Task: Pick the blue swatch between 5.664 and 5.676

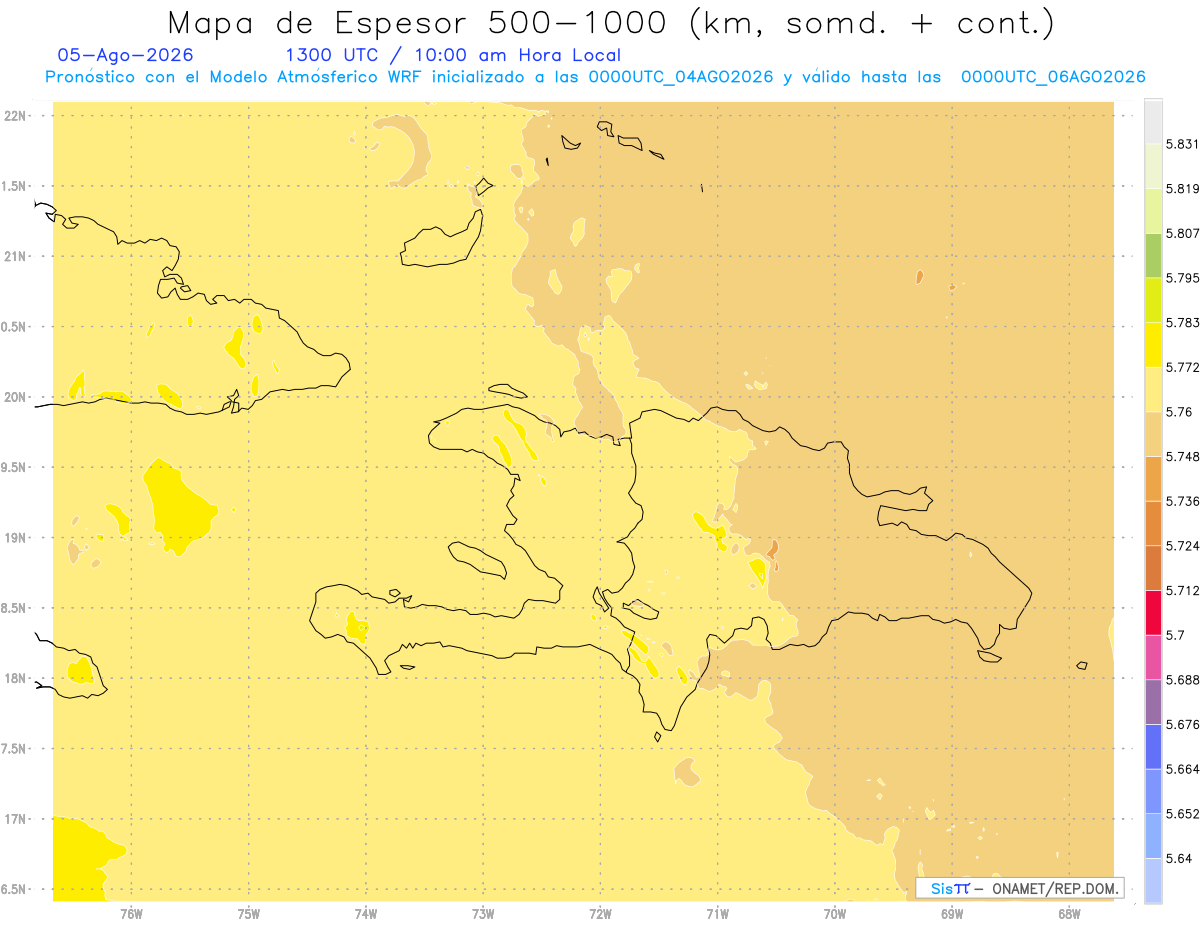Action: pyautogui.click(x=1153, y=747)
